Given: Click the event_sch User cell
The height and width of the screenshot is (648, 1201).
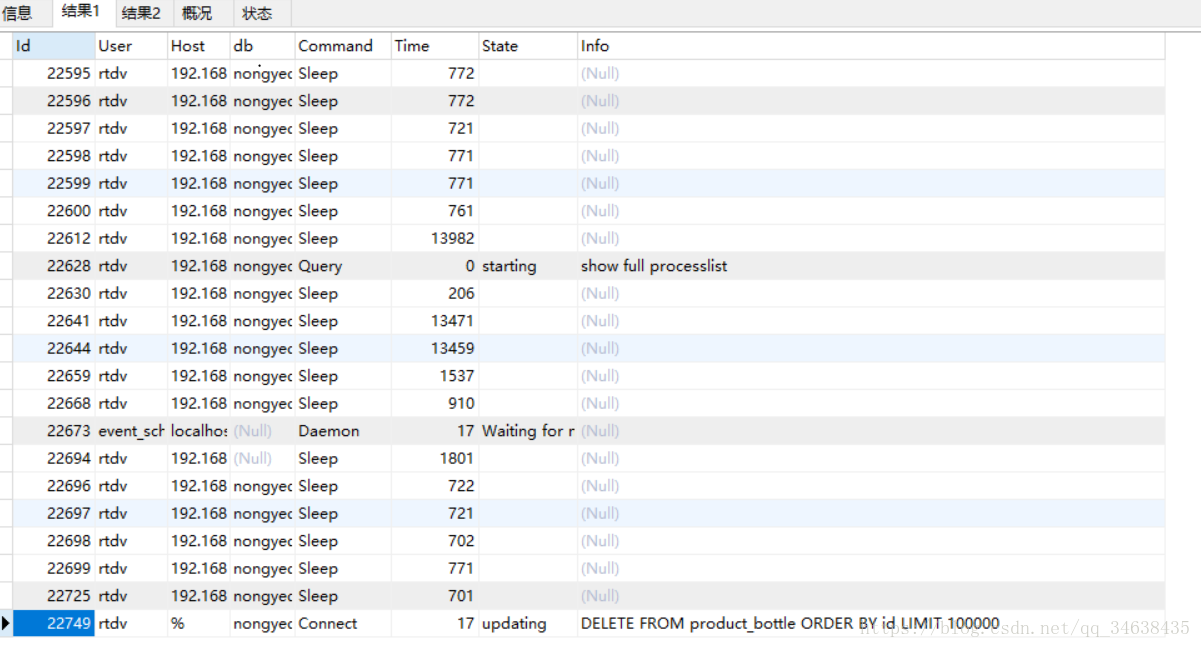Looking at the screenshot, I should (x=131, y=431).
